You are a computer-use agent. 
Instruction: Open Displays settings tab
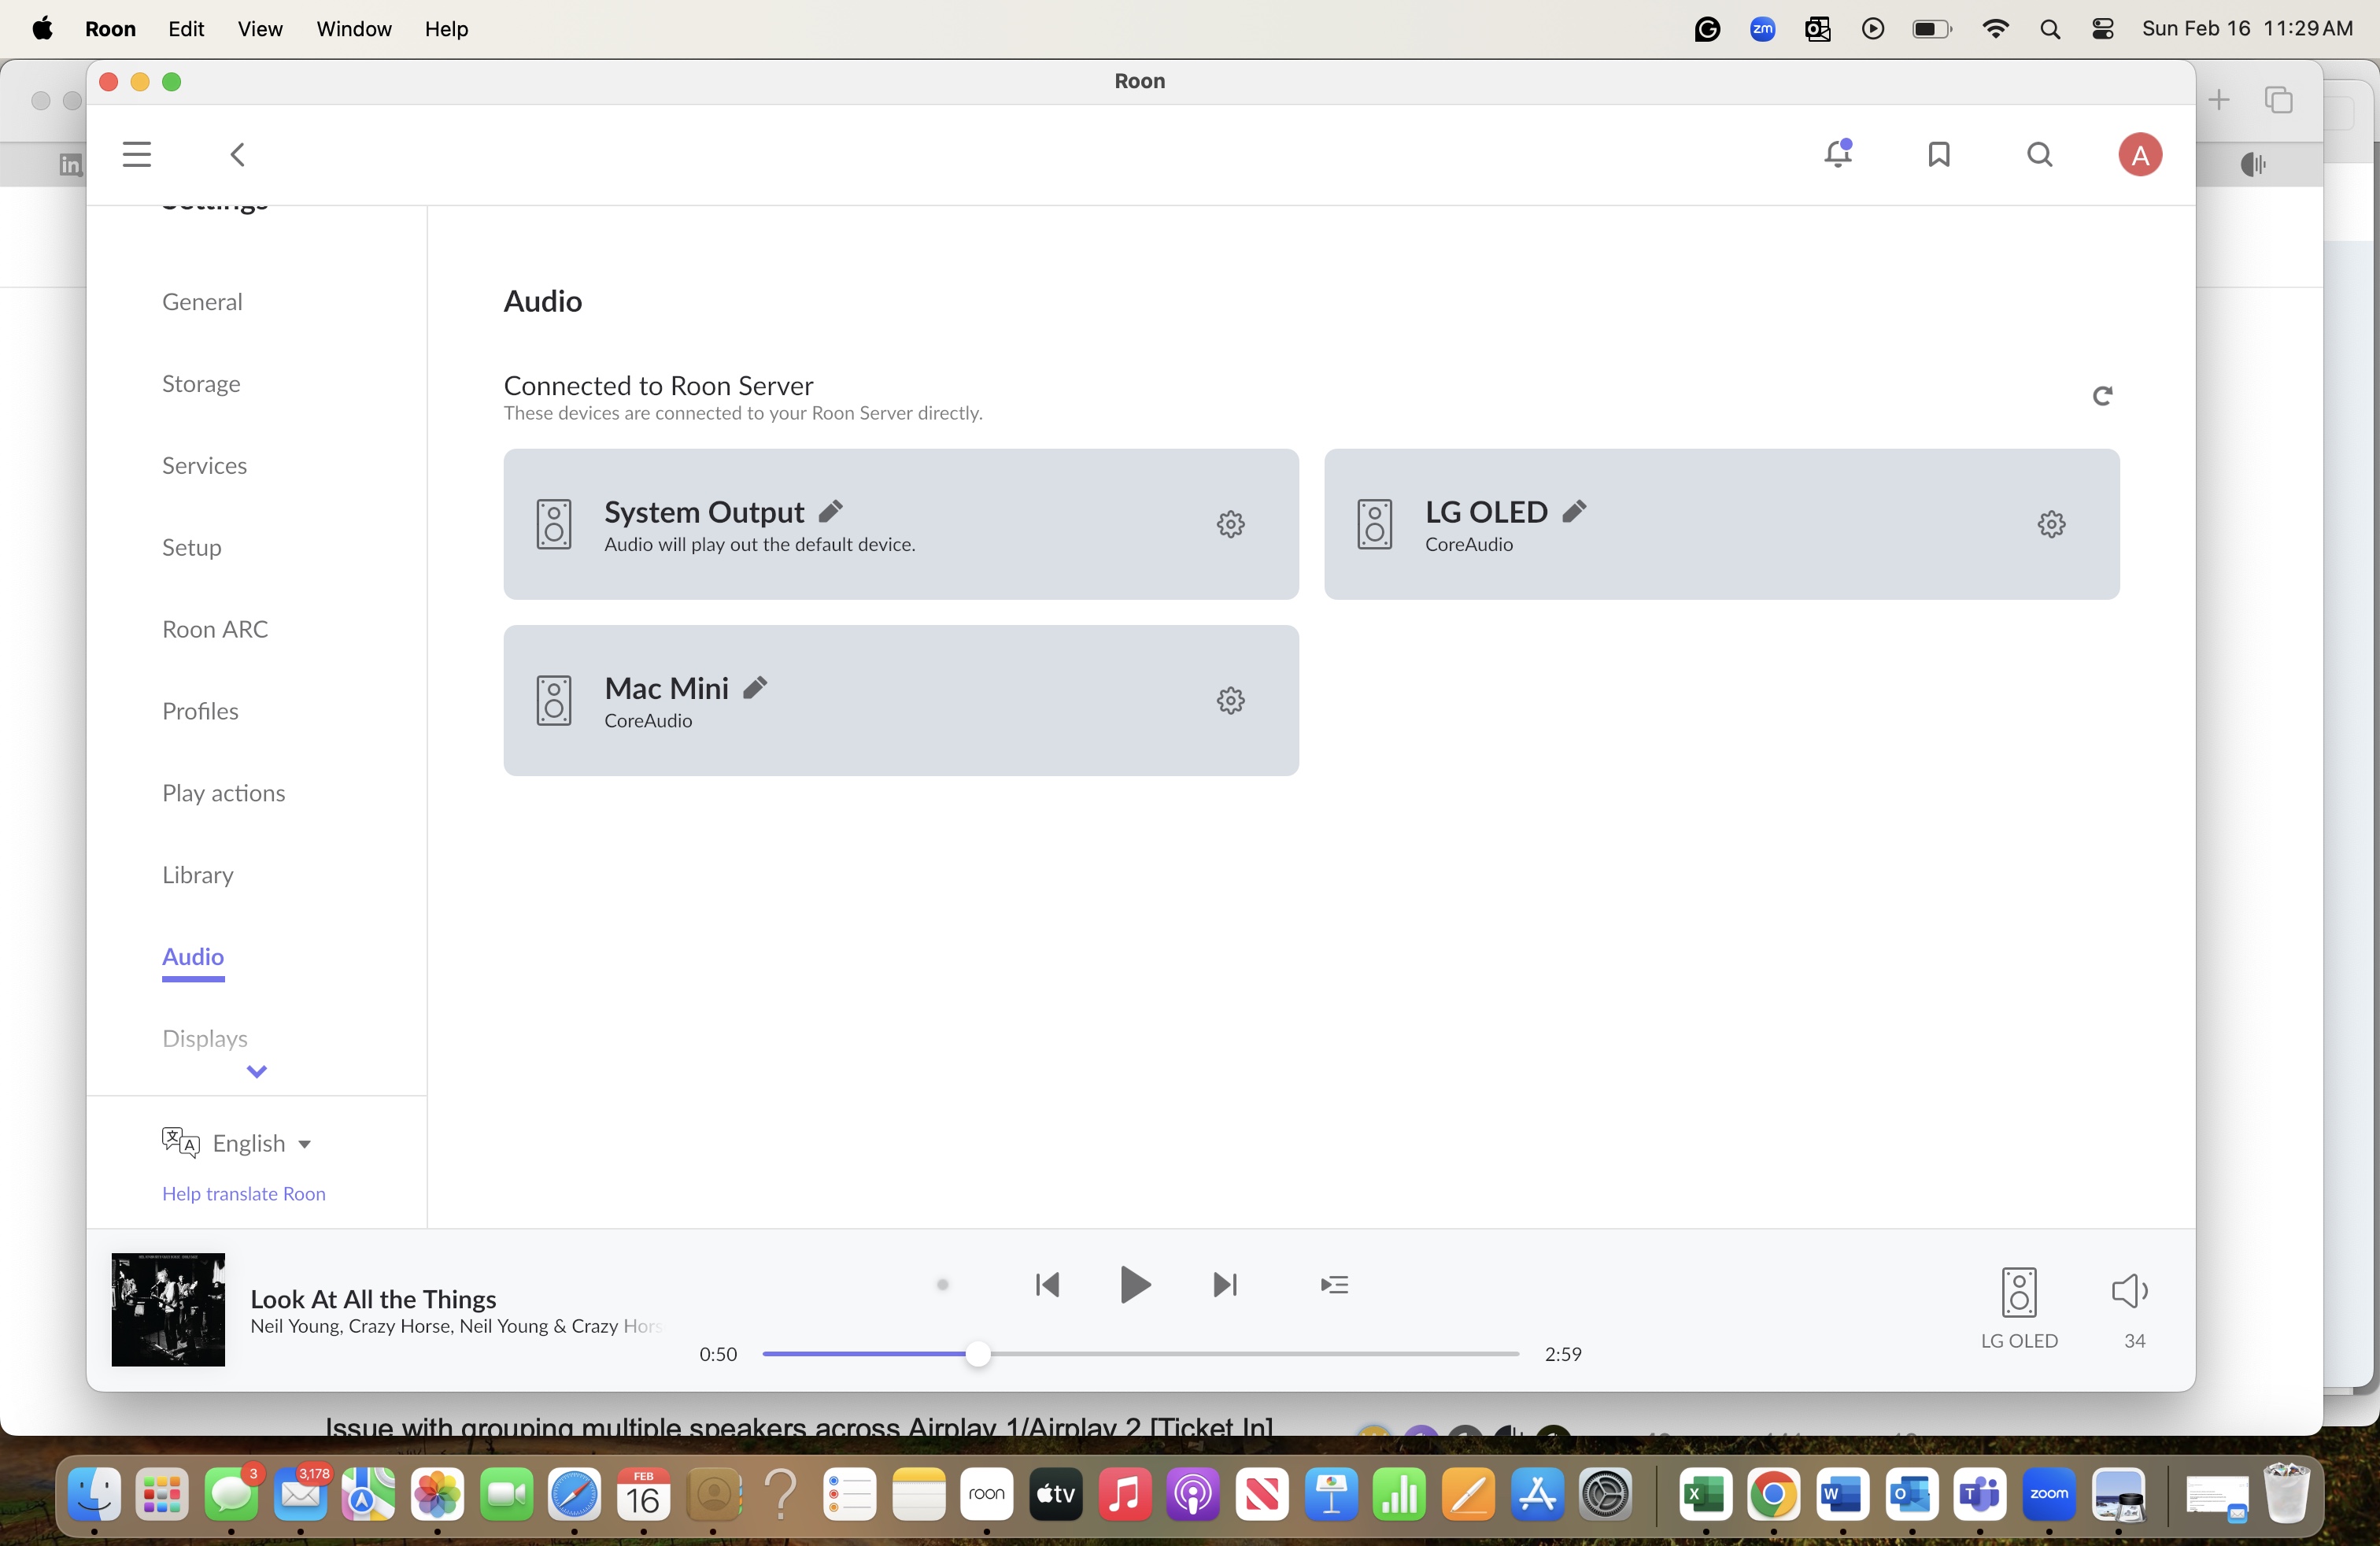point(204,1038)
